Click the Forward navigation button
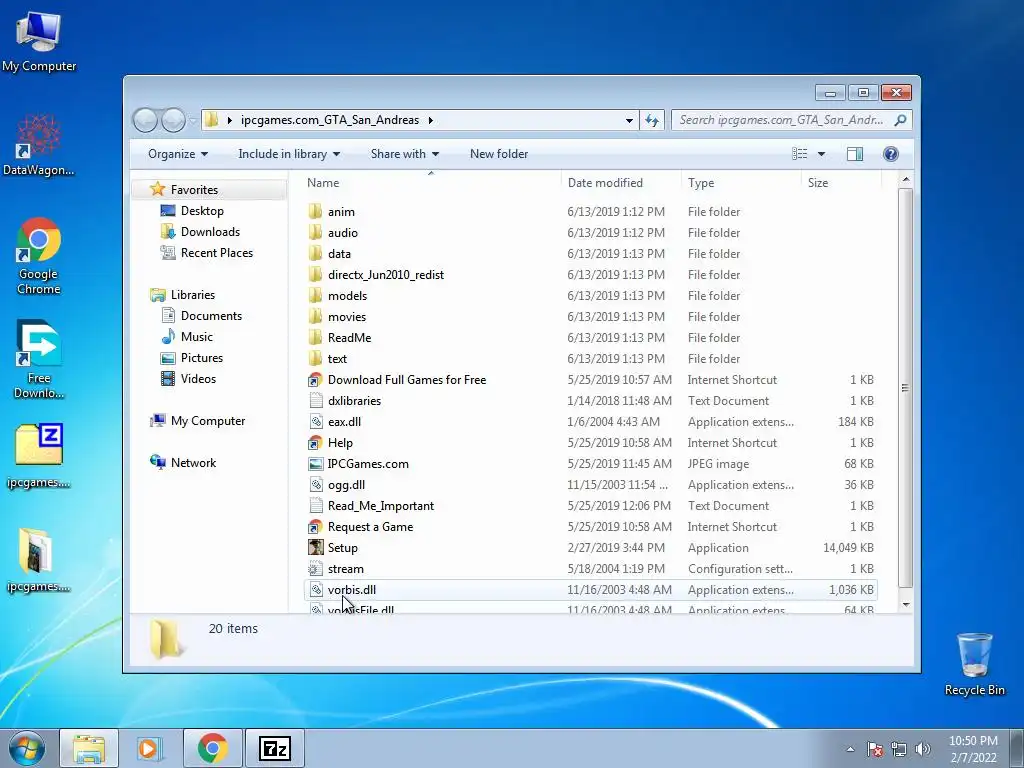1024x768 pixels. coord(173,120)
